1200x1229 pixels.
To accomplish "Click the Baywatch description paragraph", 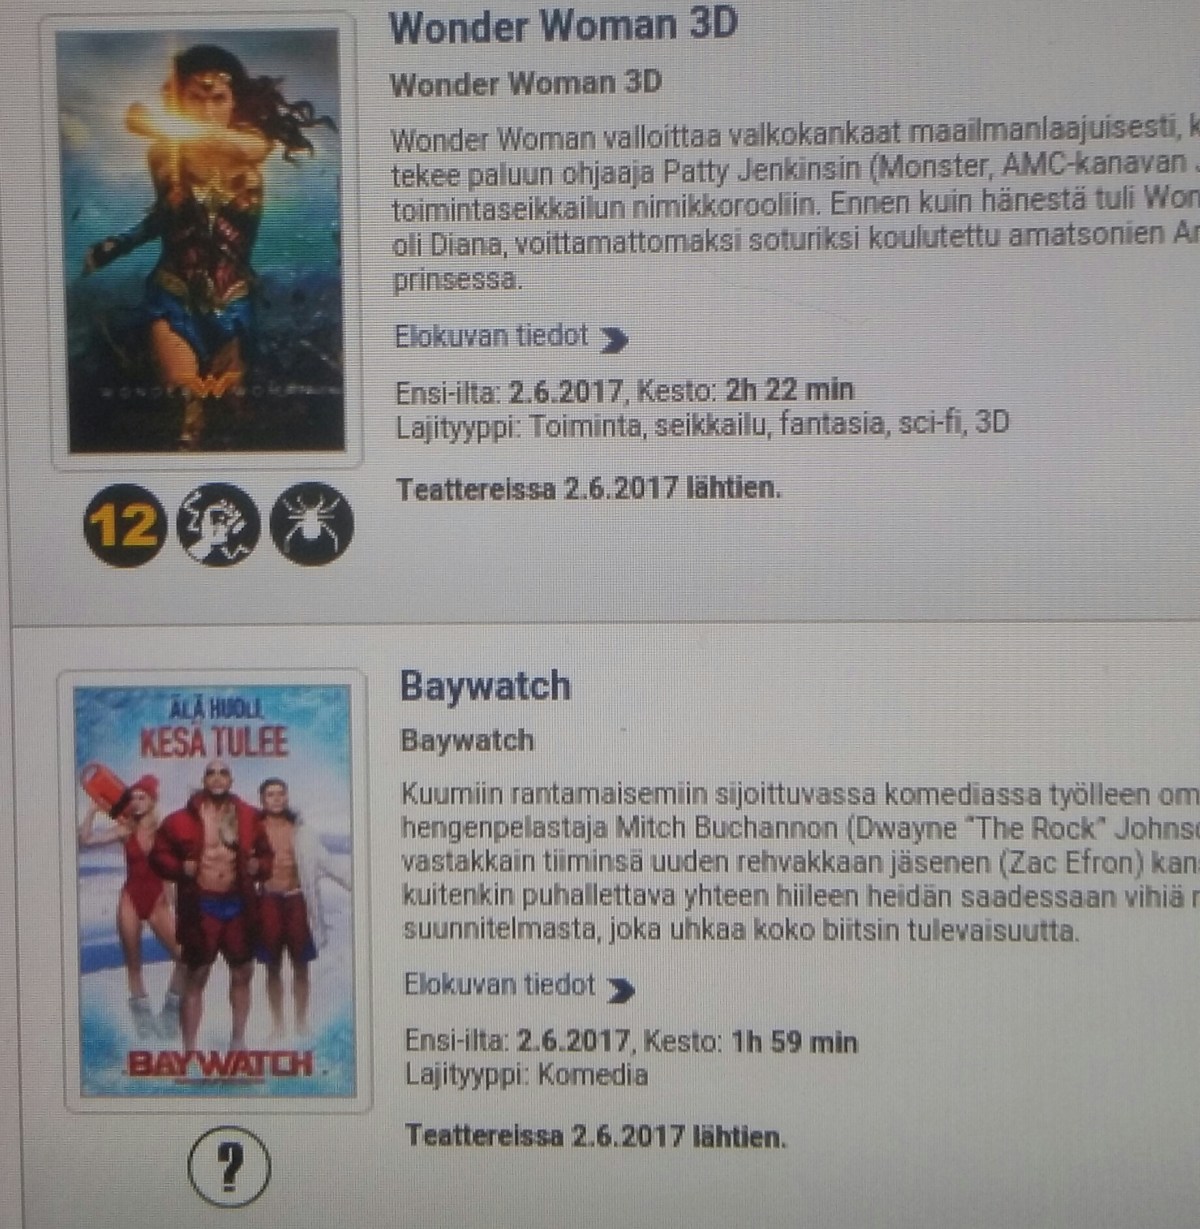I will pos(800,863).
